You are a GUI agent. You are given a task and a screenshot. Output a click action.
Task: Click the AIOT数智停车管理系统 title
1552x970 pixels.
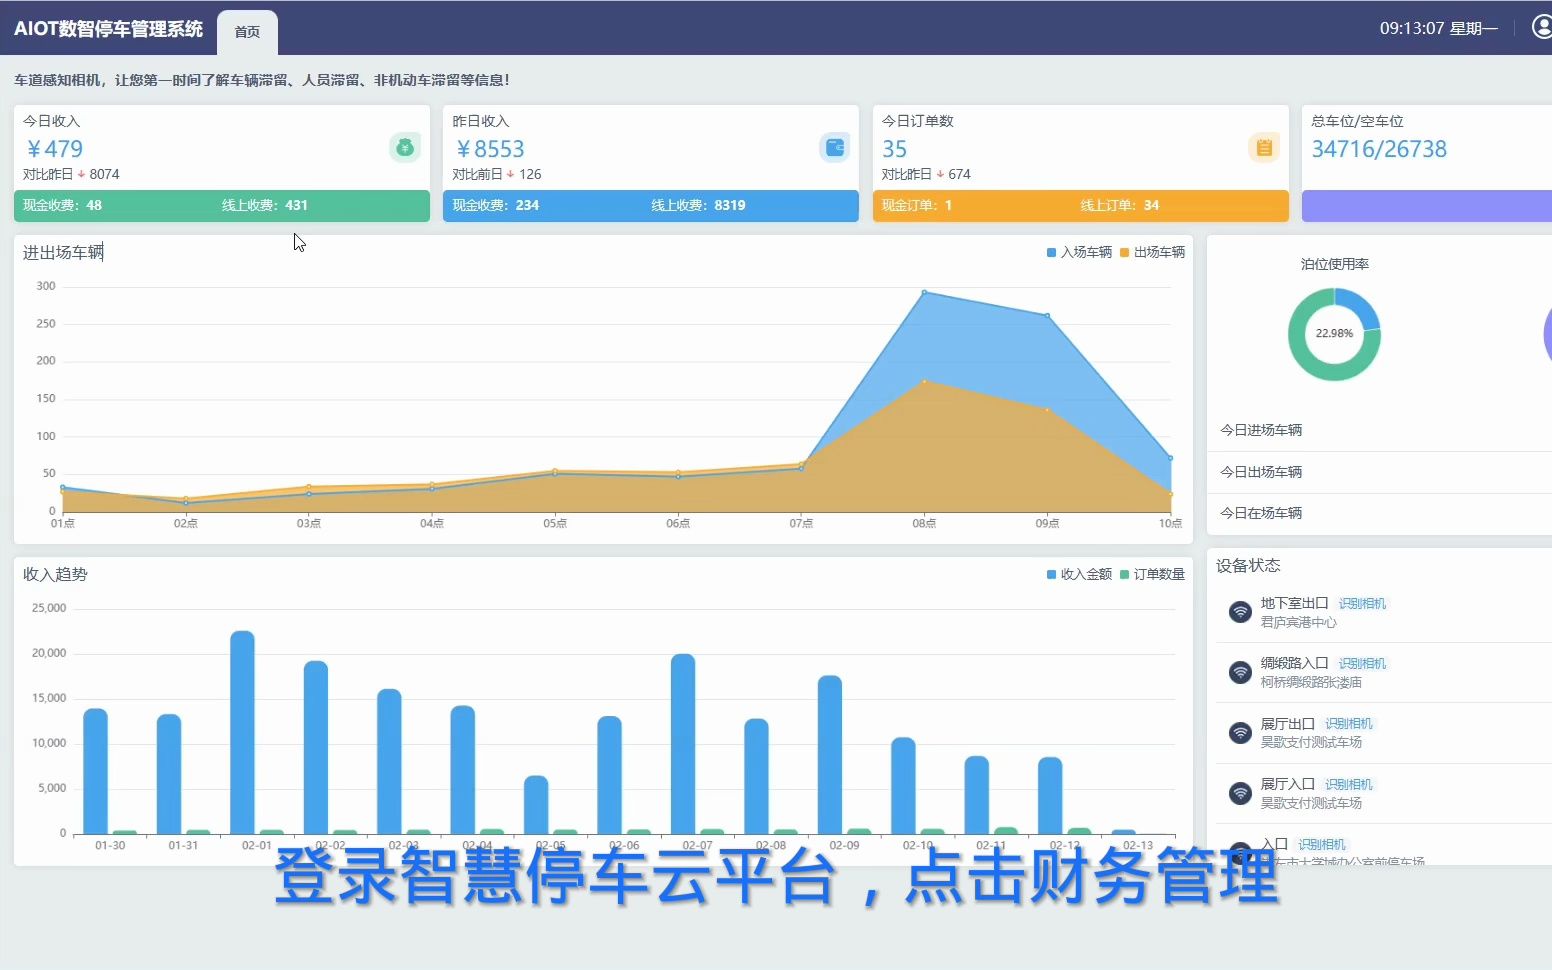click(x=108, y=28)
